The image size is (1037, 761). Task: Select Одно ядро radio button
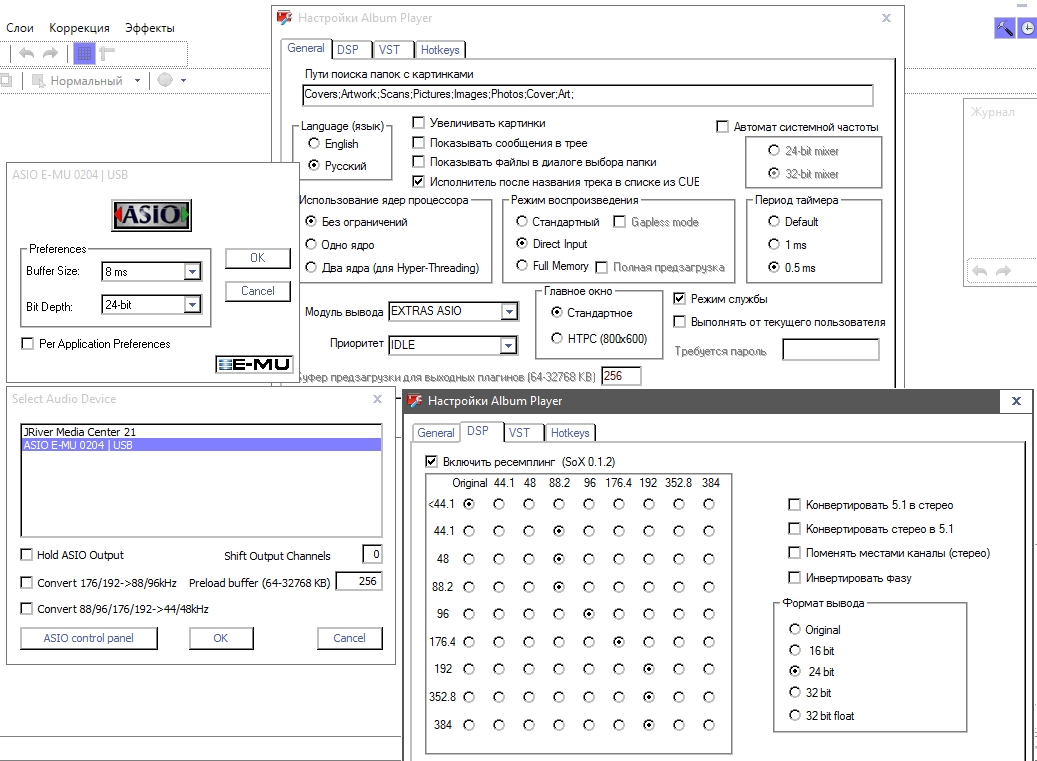pos(311,245)
